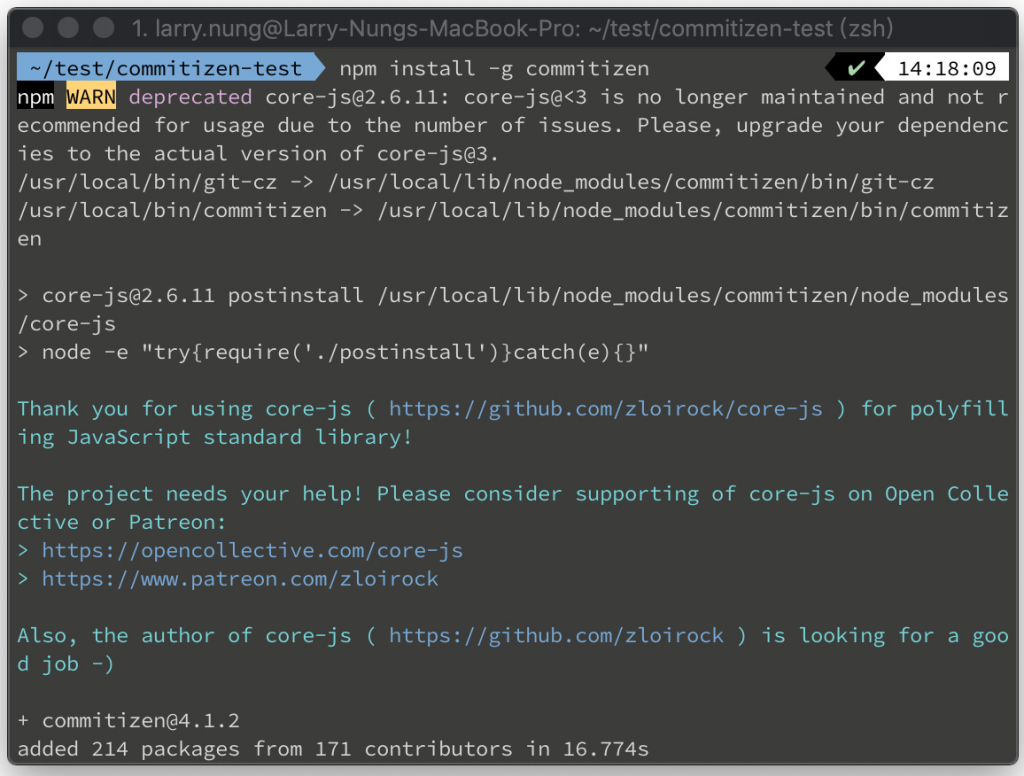The width and height of the screenshot is (1024, 776).
Task: Open the https://www.patreon.com/zloirock link
Action: click(240, 579)
